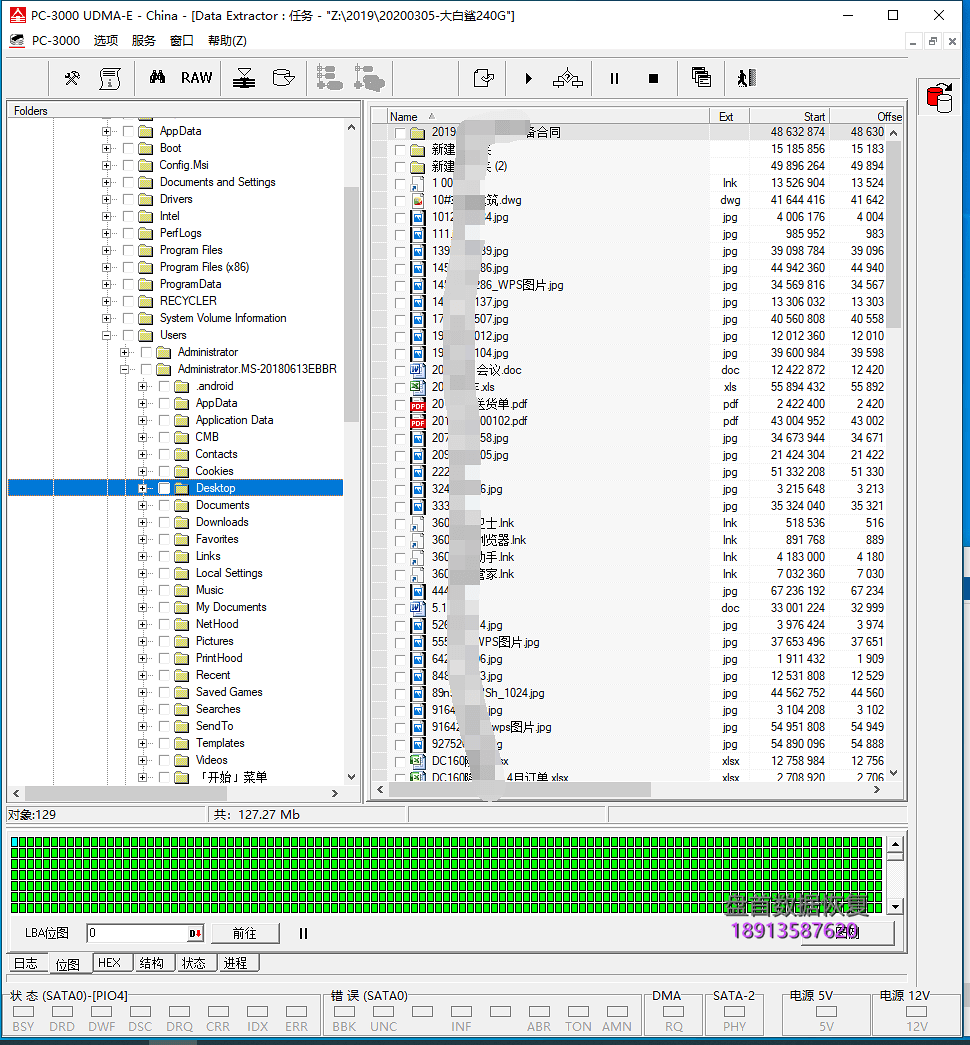This screenshot has width=970, height=1045.
Task: Tick the Program Files (x86) checkbox
Action: tap(128, 267)
